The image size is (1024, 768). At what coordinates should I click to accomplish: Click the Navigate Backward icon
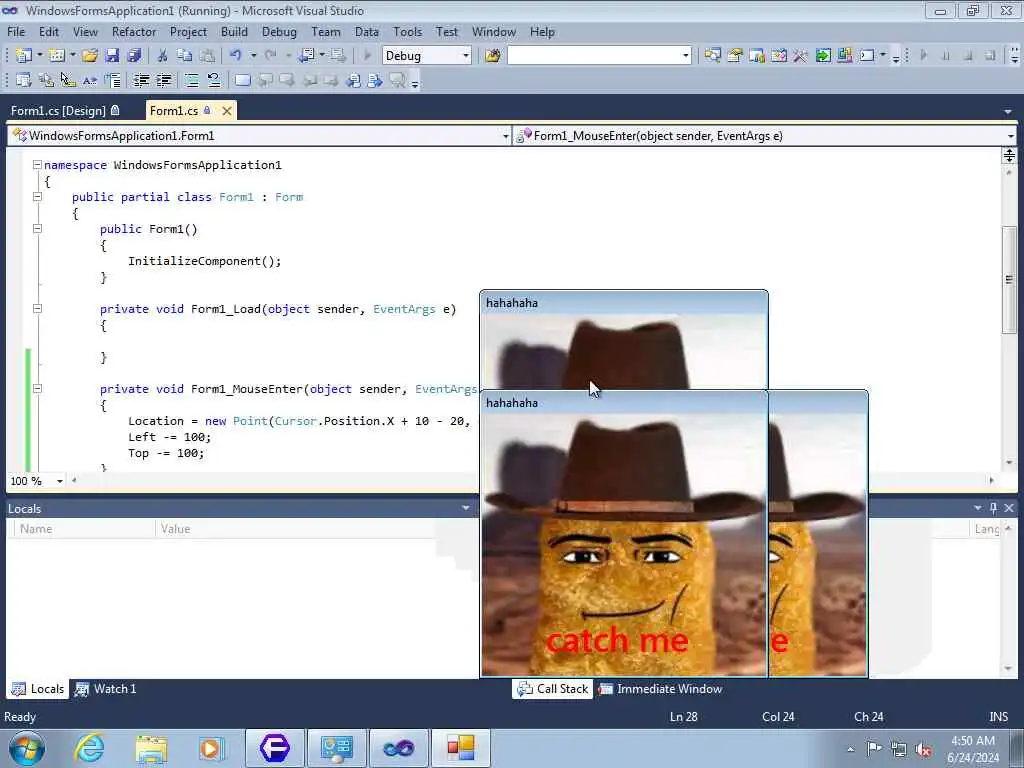pyautogui.click(x=306, y=56)
